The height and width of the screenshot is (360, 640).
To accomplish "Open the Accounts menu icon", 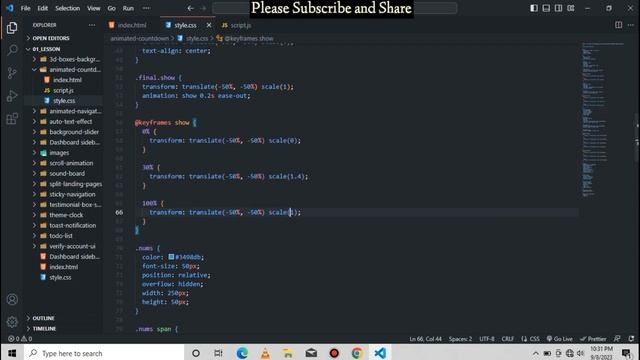I will (12, 299).
